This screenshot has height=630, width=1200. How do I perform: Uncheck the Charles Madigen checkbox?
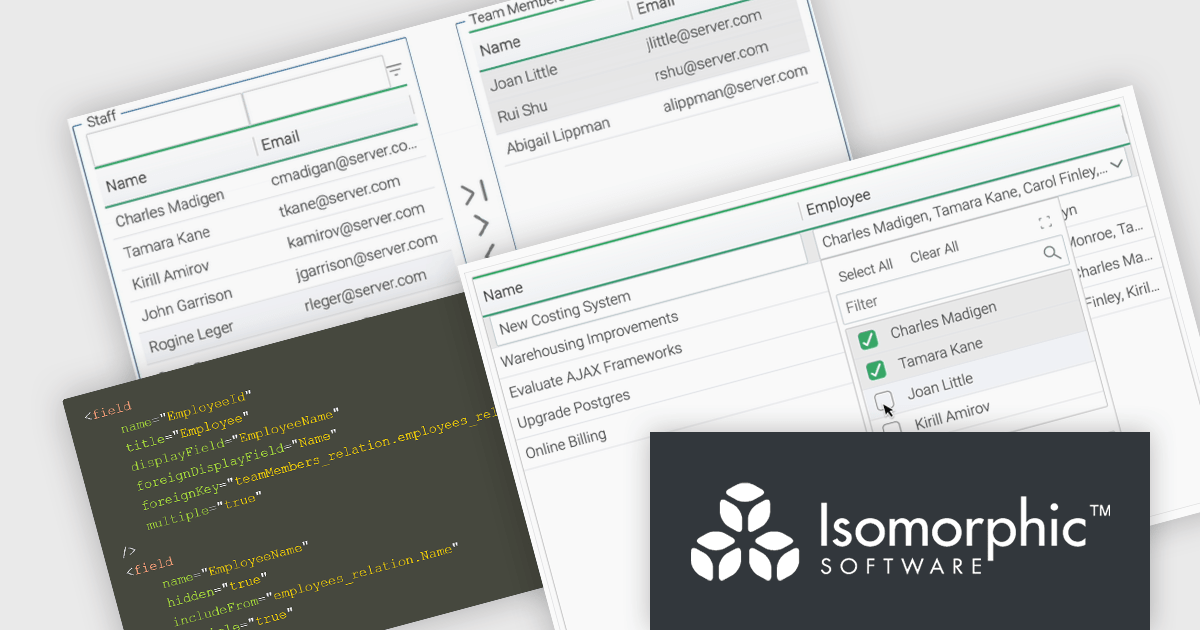click(x=868, y=339)
